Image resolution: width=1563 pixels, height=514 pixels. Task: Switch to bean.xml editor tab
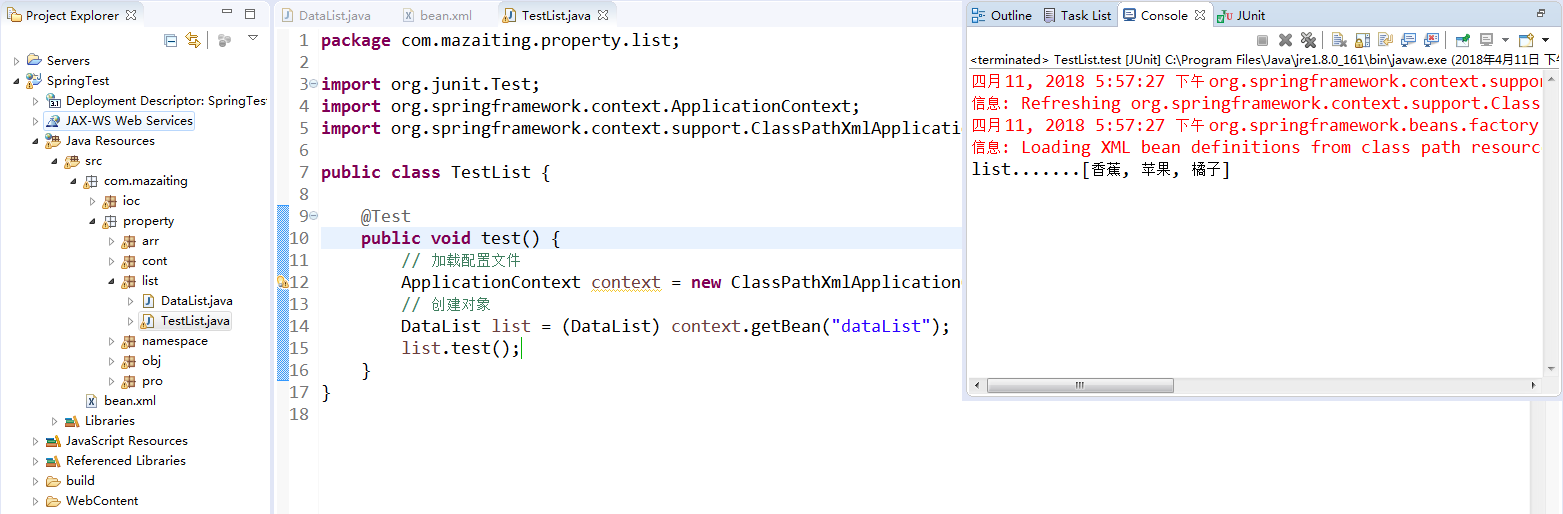[x=438, y=16]
